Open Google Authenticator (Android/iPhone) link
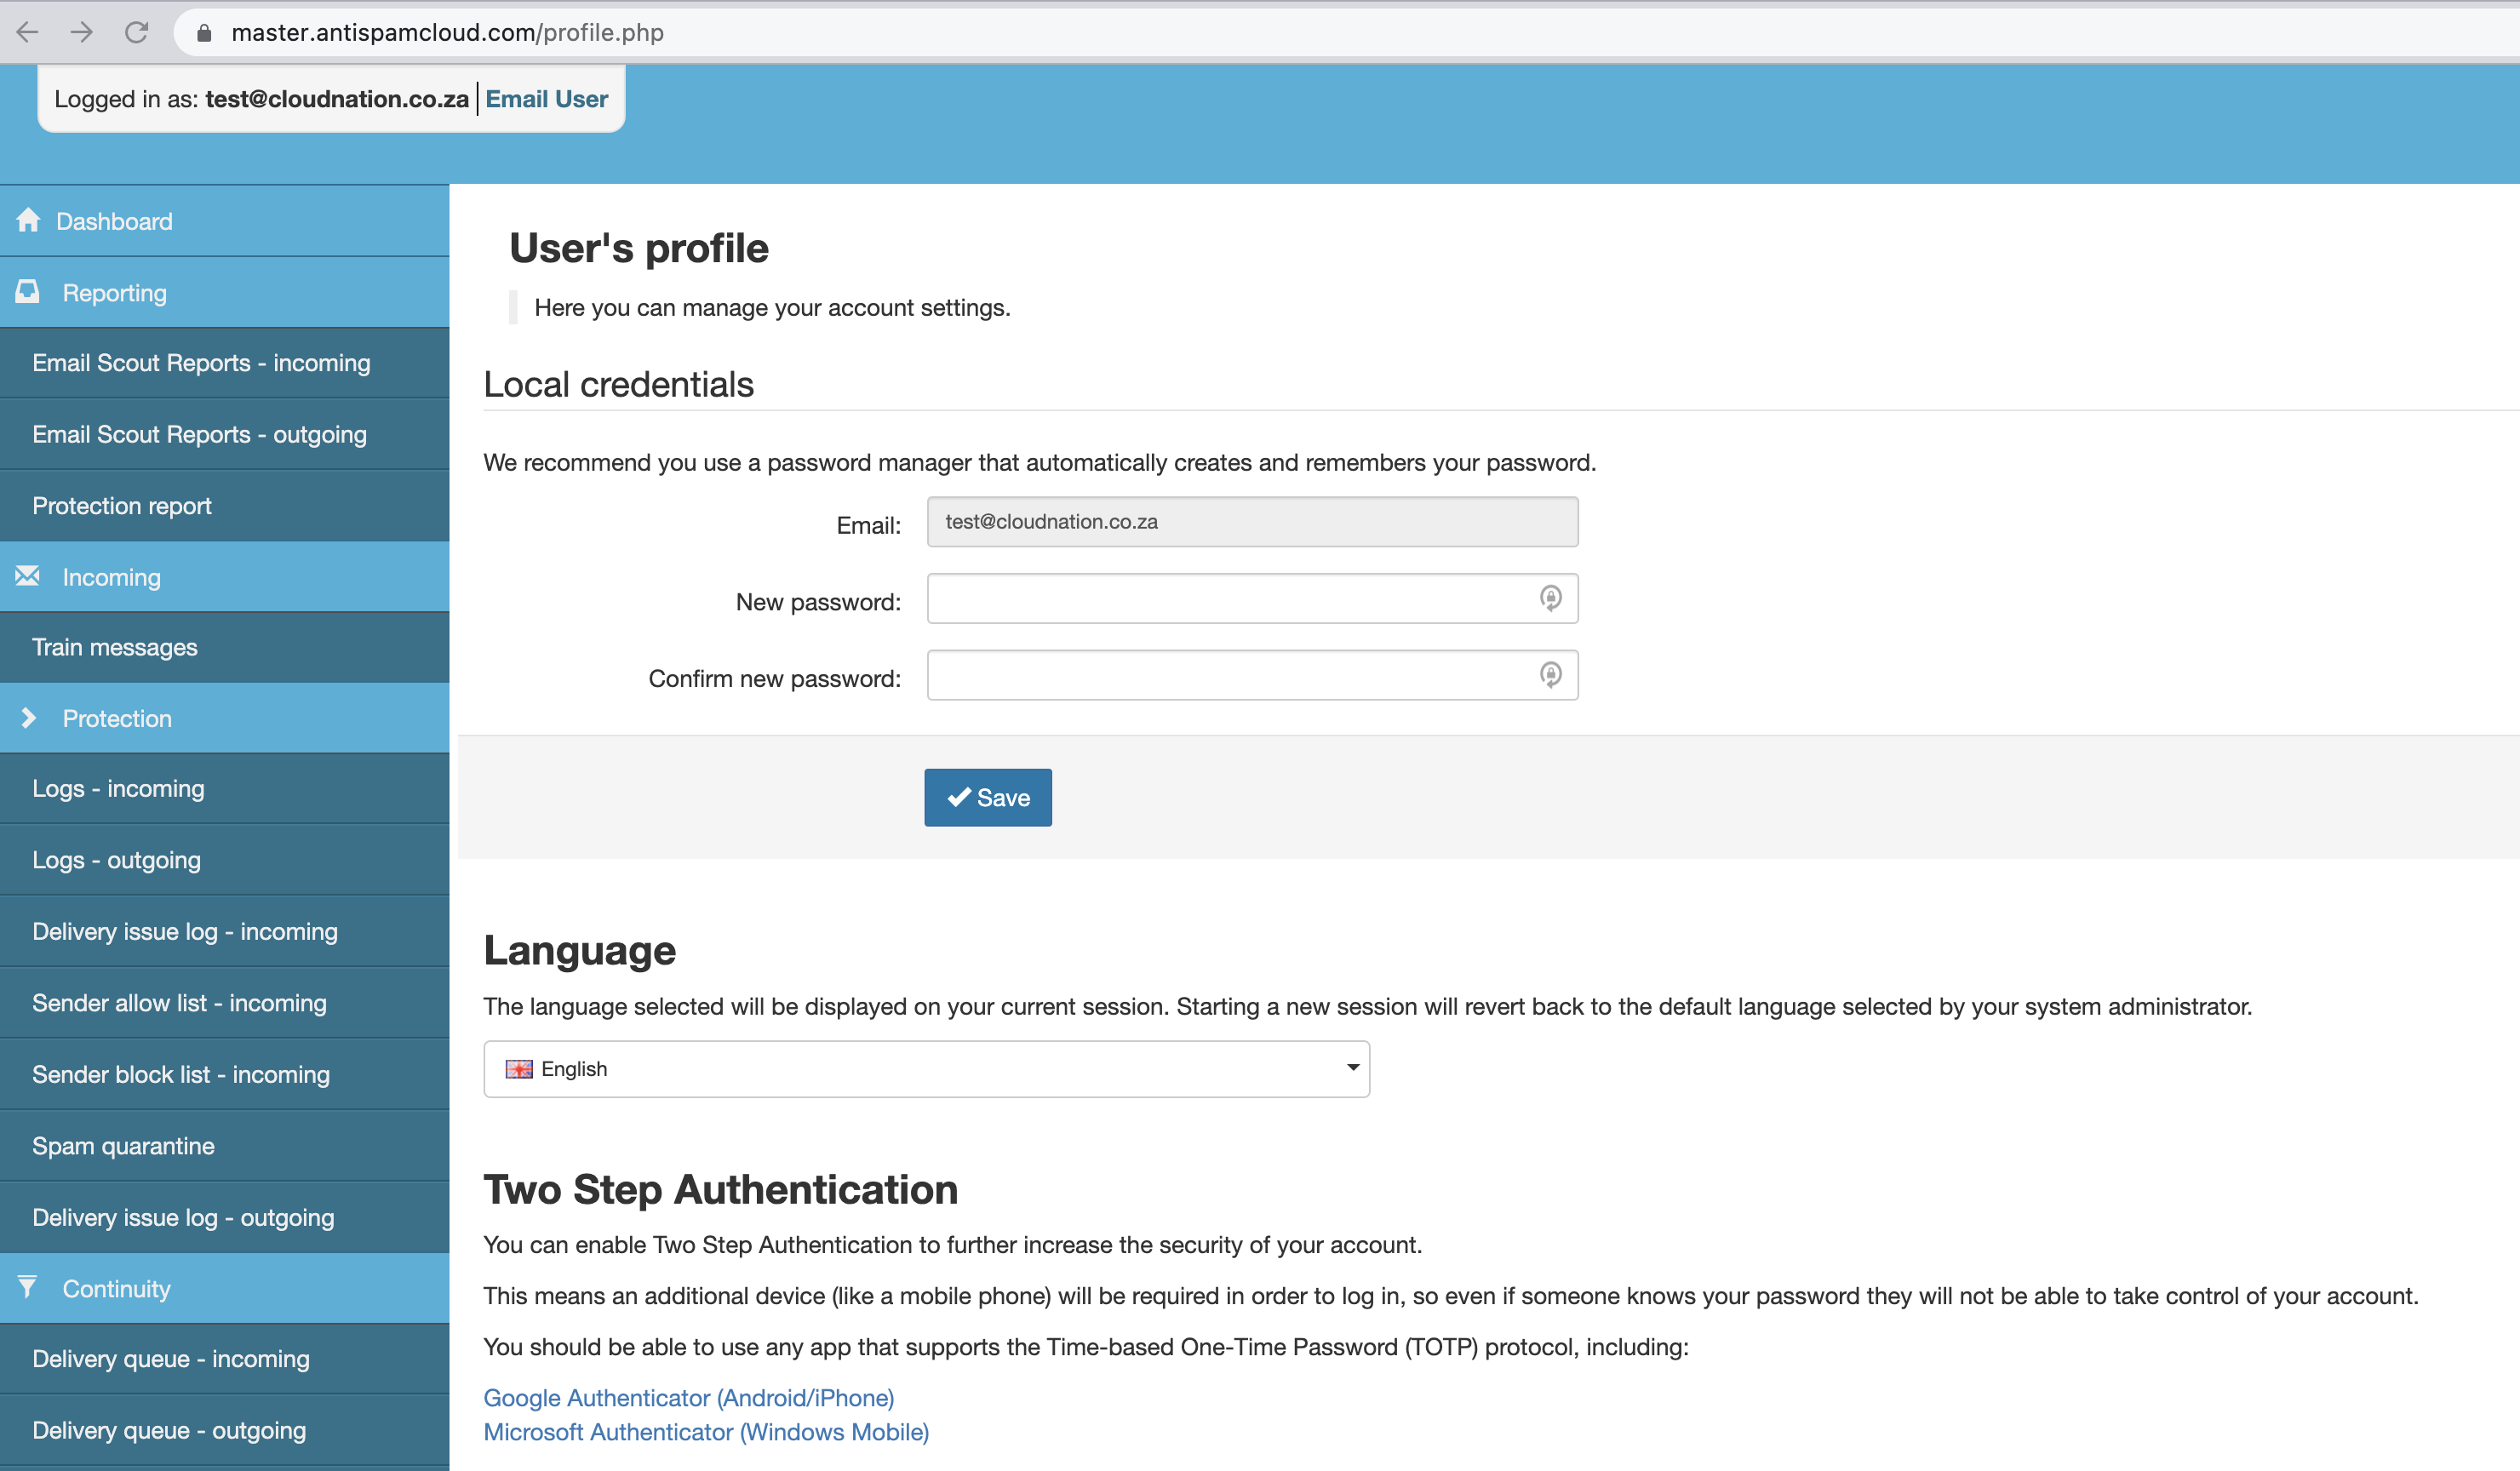Image resolution: width=2520 pixels, height=1471 pixels. point(688,1398)
